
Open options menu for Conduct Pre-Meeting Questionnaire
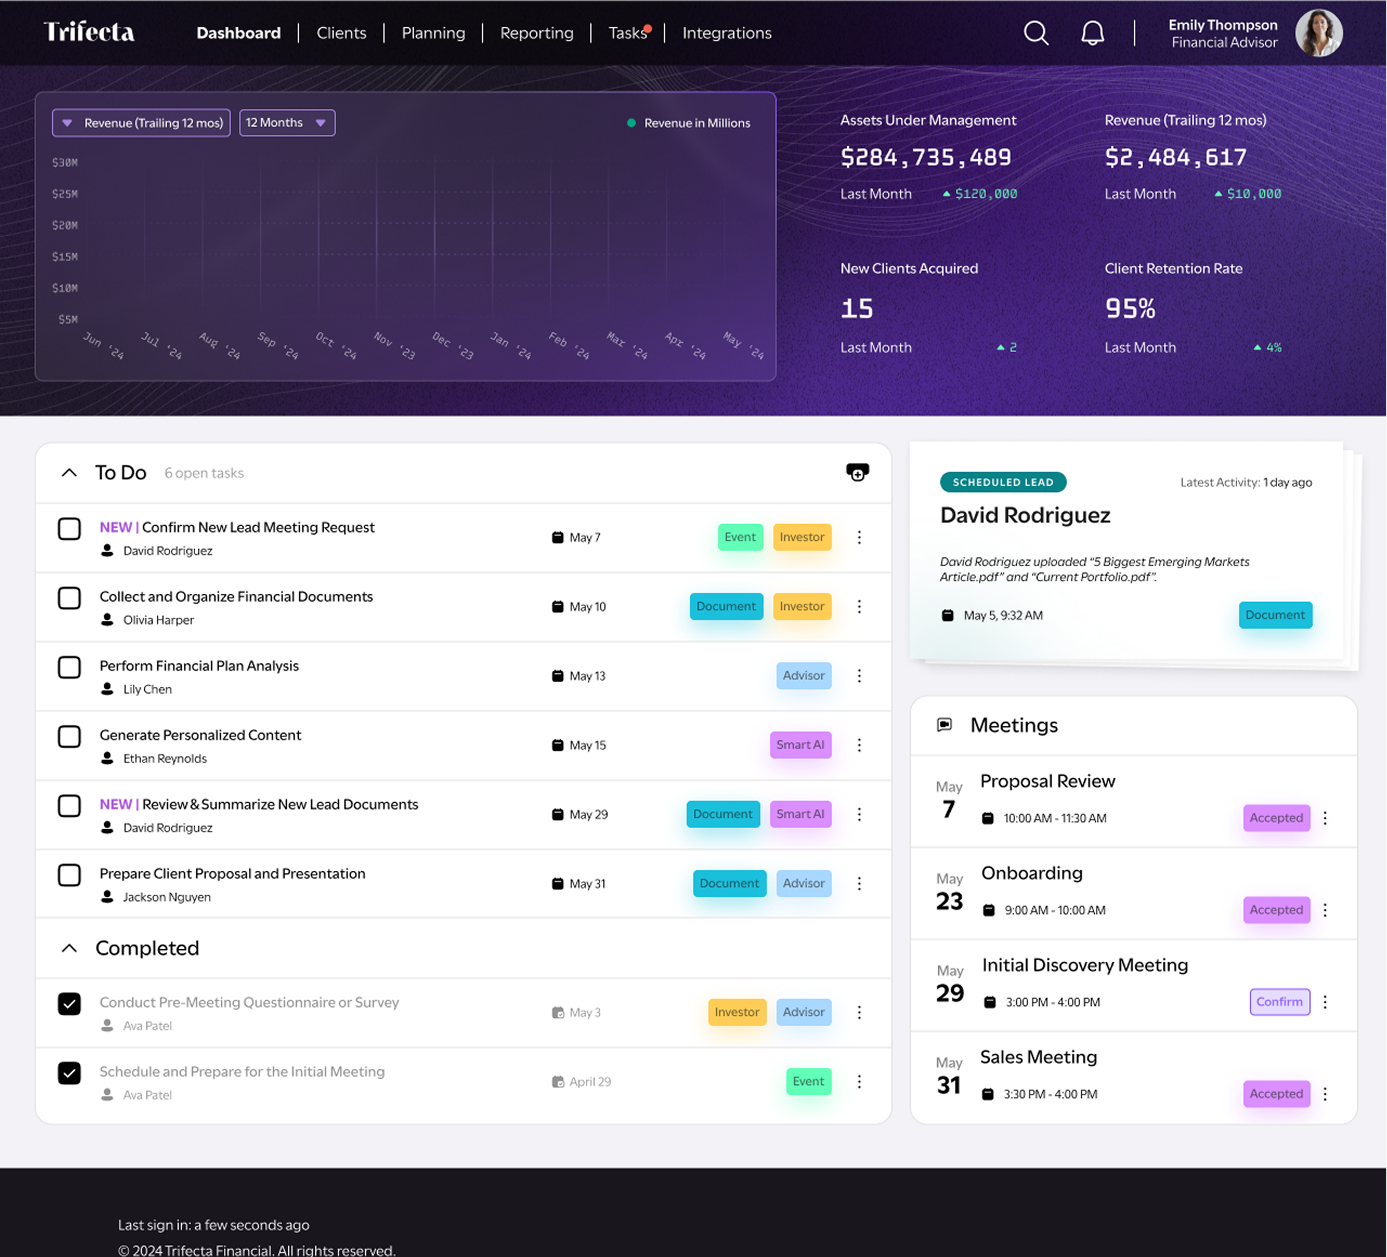pos(859,1012)
